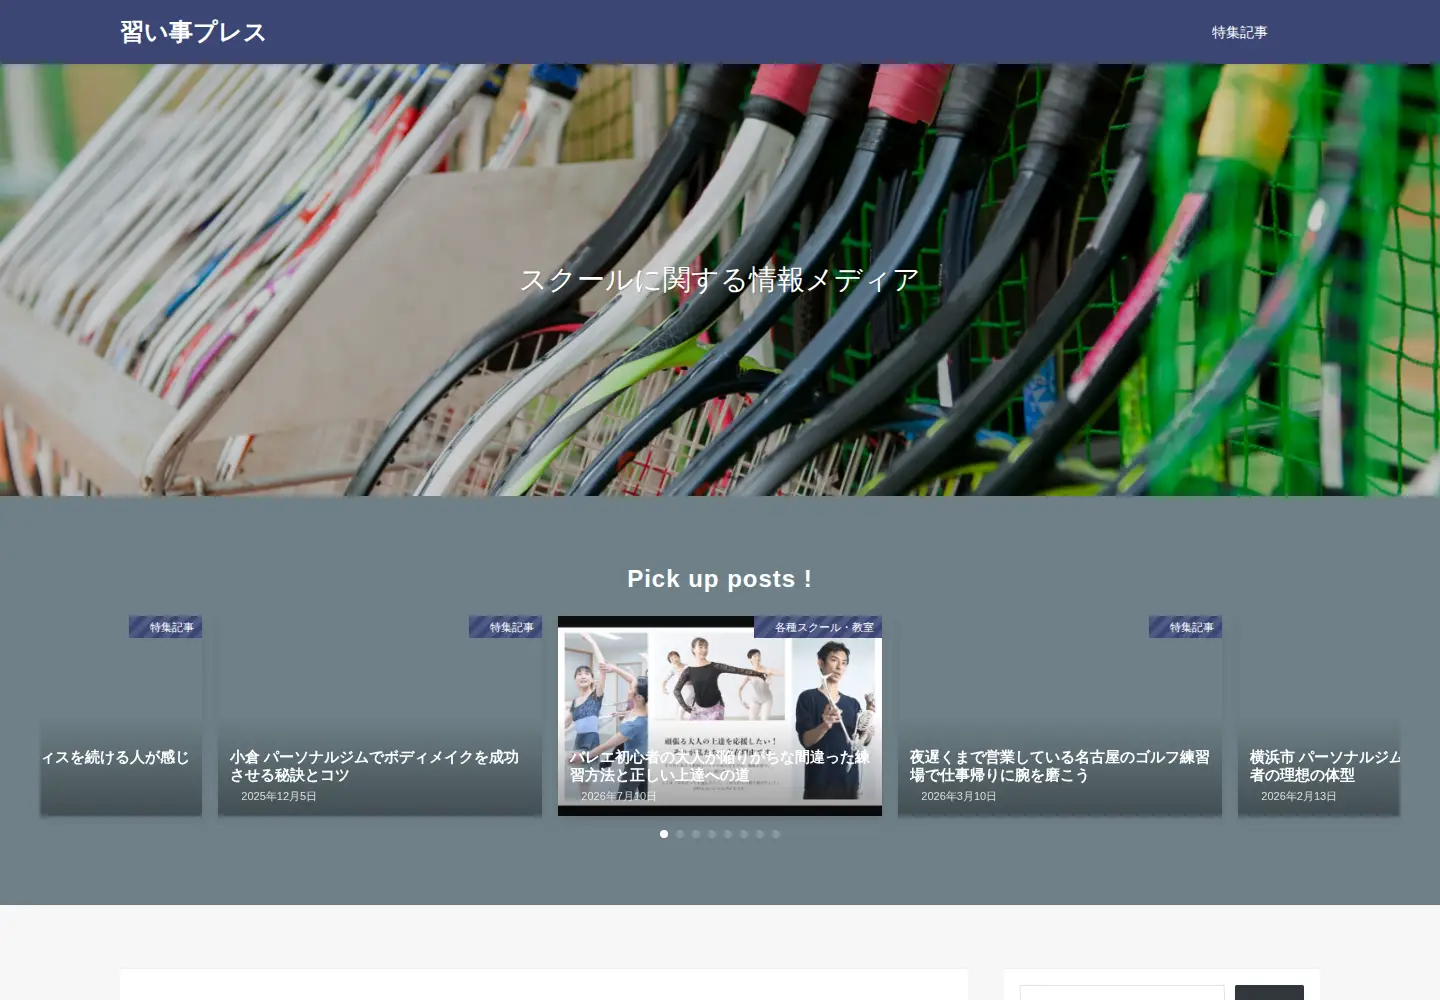
Task: Click 特集記事 badge on the 名古屋 golf card
Action: coord(1186,627)
